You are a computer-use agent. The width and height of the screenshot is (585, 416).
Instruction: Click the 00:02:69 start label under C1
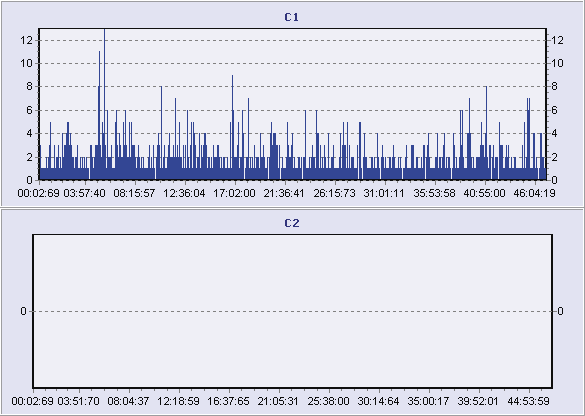click(38, 193)
